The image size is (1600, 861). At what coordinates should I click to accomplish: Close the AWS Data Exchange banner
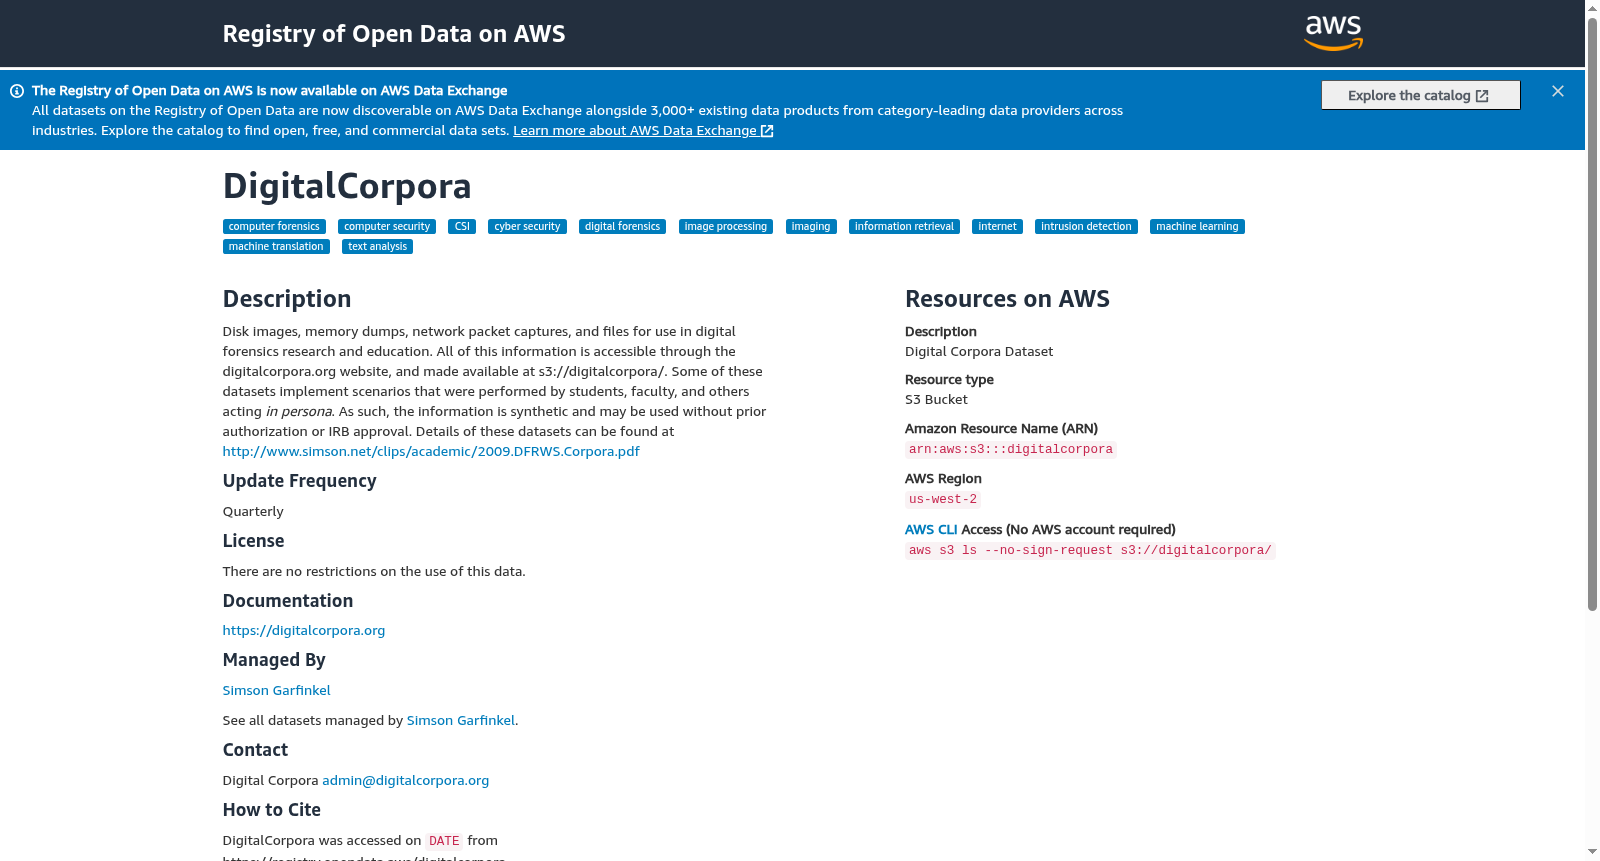[1558, 91]
